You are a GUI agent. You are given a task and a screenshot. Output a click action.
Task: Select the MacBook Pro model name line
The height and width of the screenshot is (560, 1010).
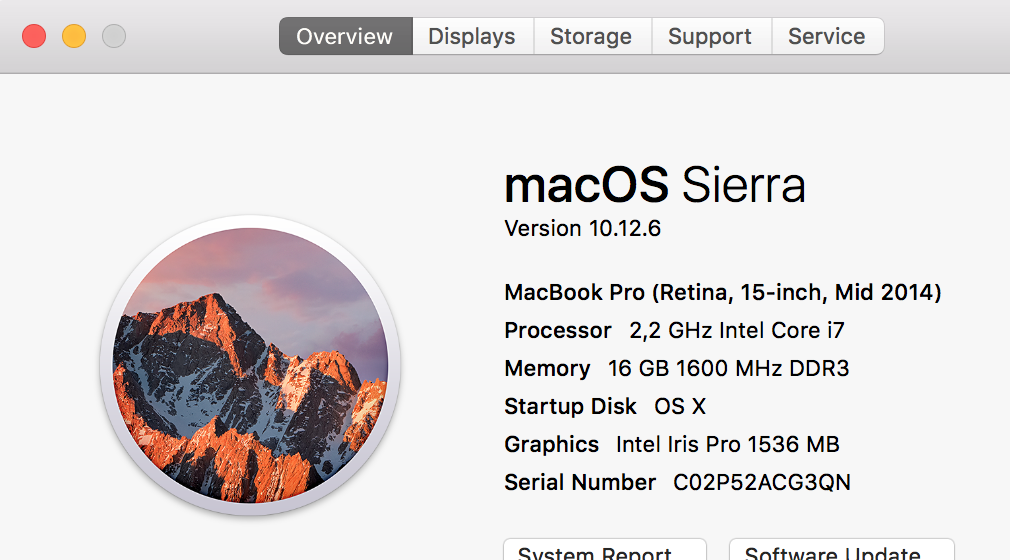[x=723, y=293]
